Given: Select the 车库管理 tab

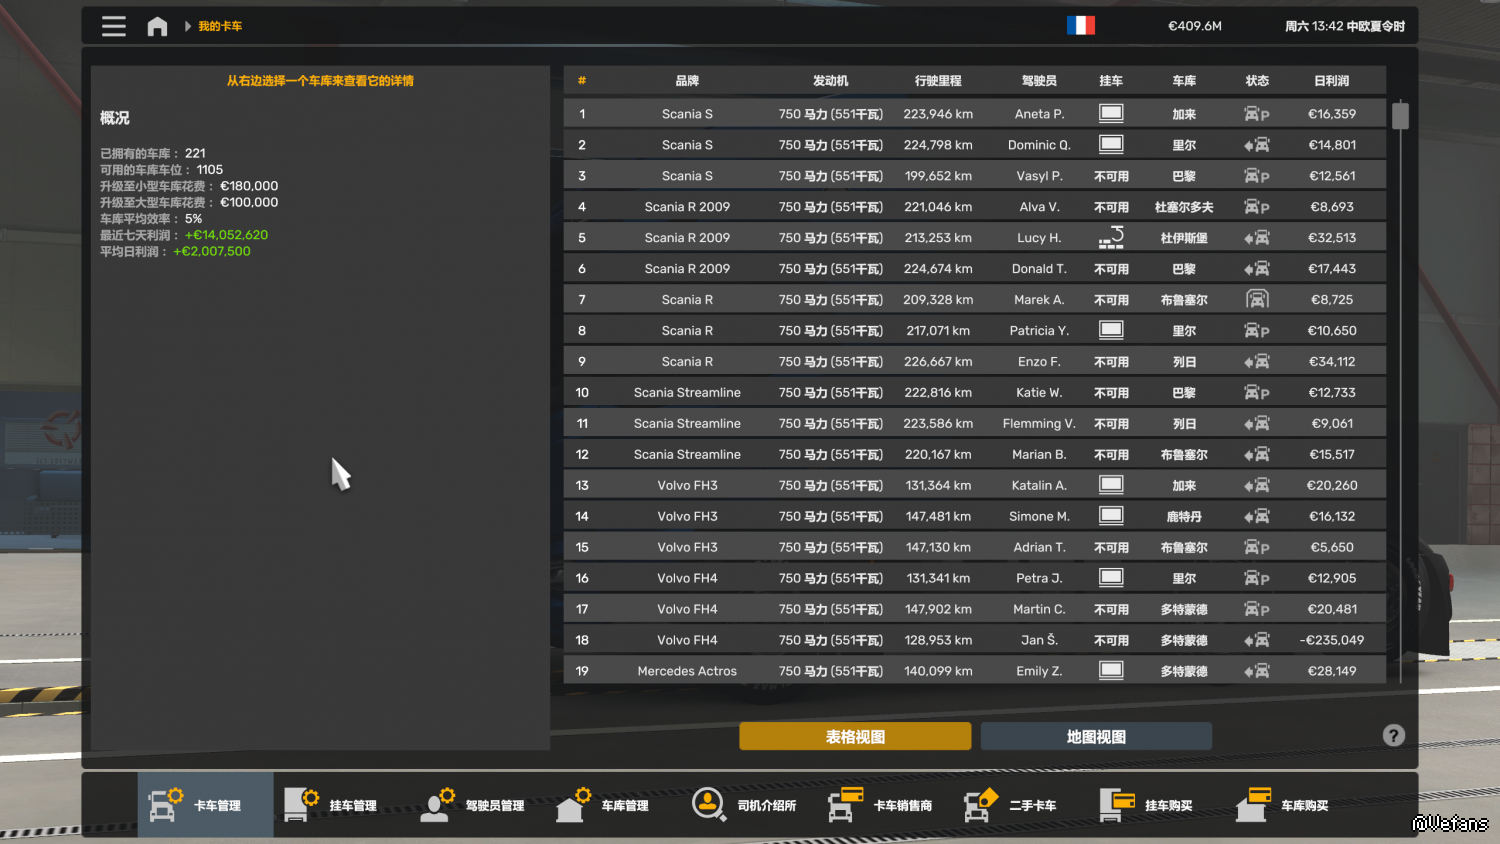Looking at the screenshot, I should [612, 805].
